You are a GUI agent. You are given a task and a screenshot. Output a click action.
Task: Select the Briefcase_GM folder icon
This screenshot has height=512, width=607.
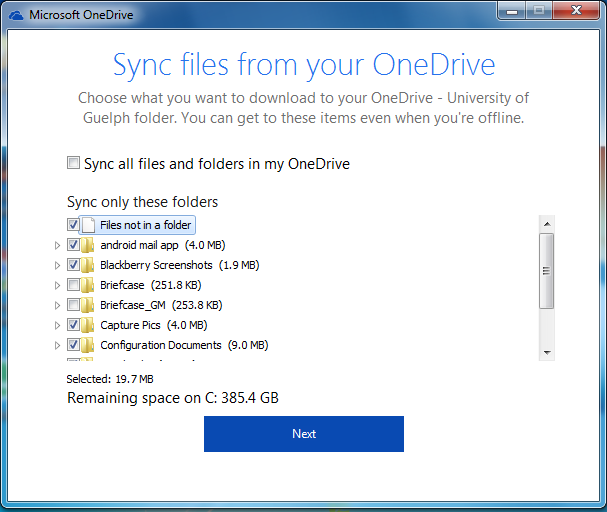88,305
